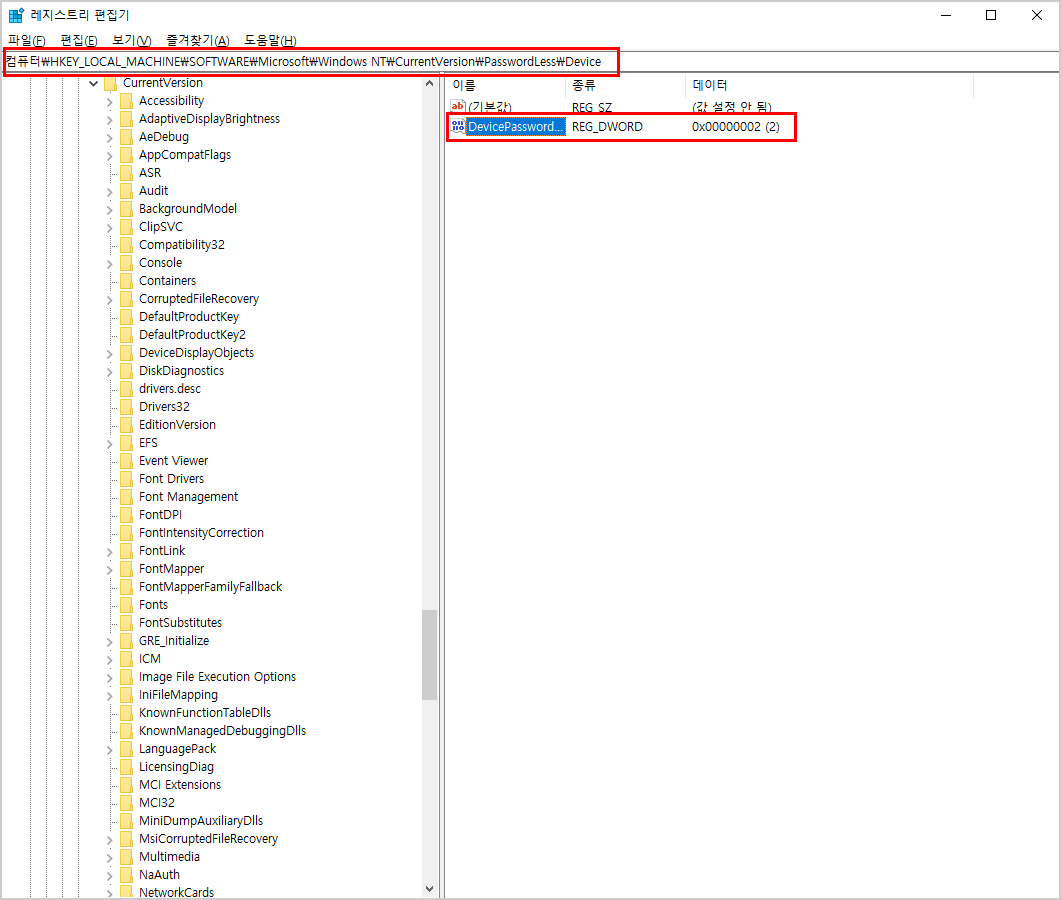Click the ClipSVC folder icon
Screen dimensions: 1061x900
(x=127, y=227)
